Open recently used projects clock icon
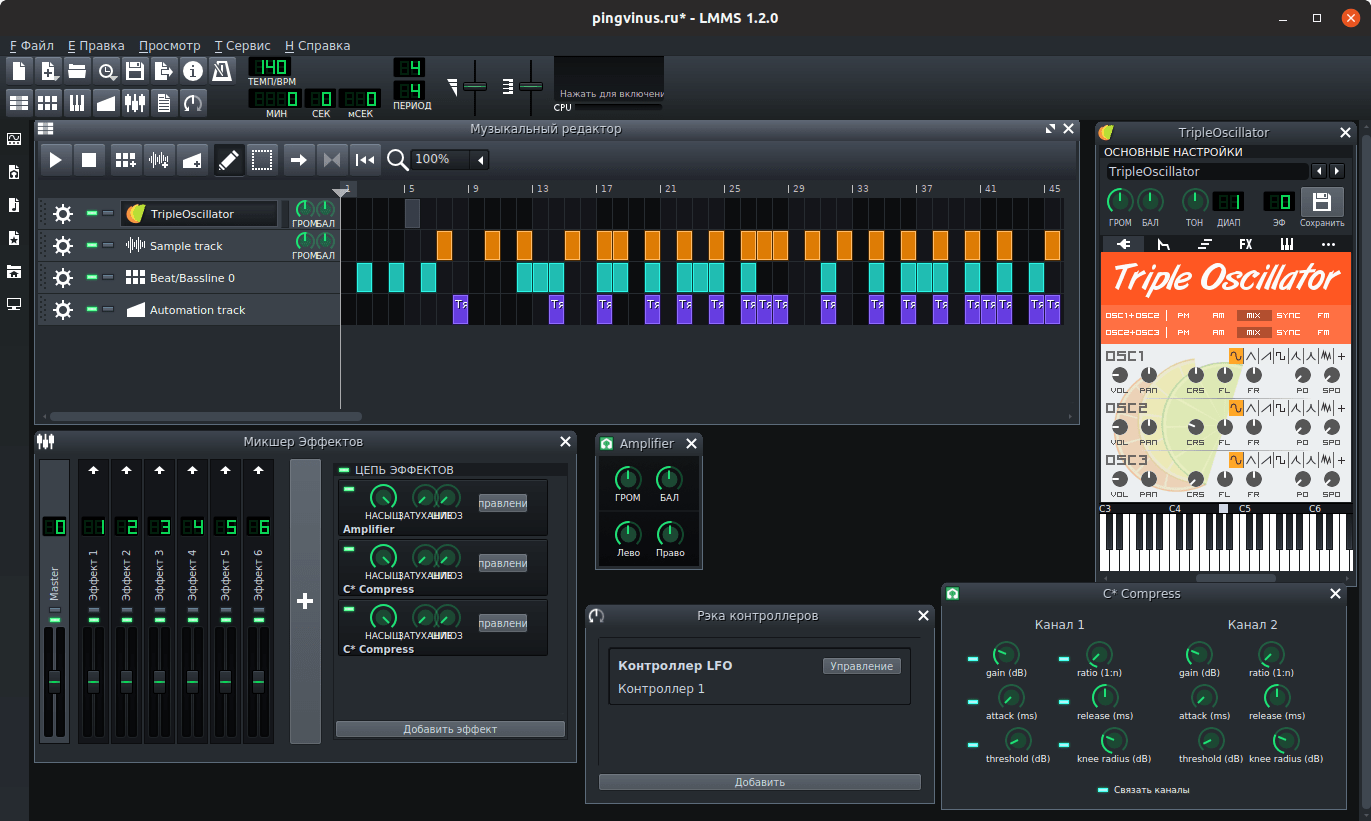The image size is (1371, 821). coord(106,71)
